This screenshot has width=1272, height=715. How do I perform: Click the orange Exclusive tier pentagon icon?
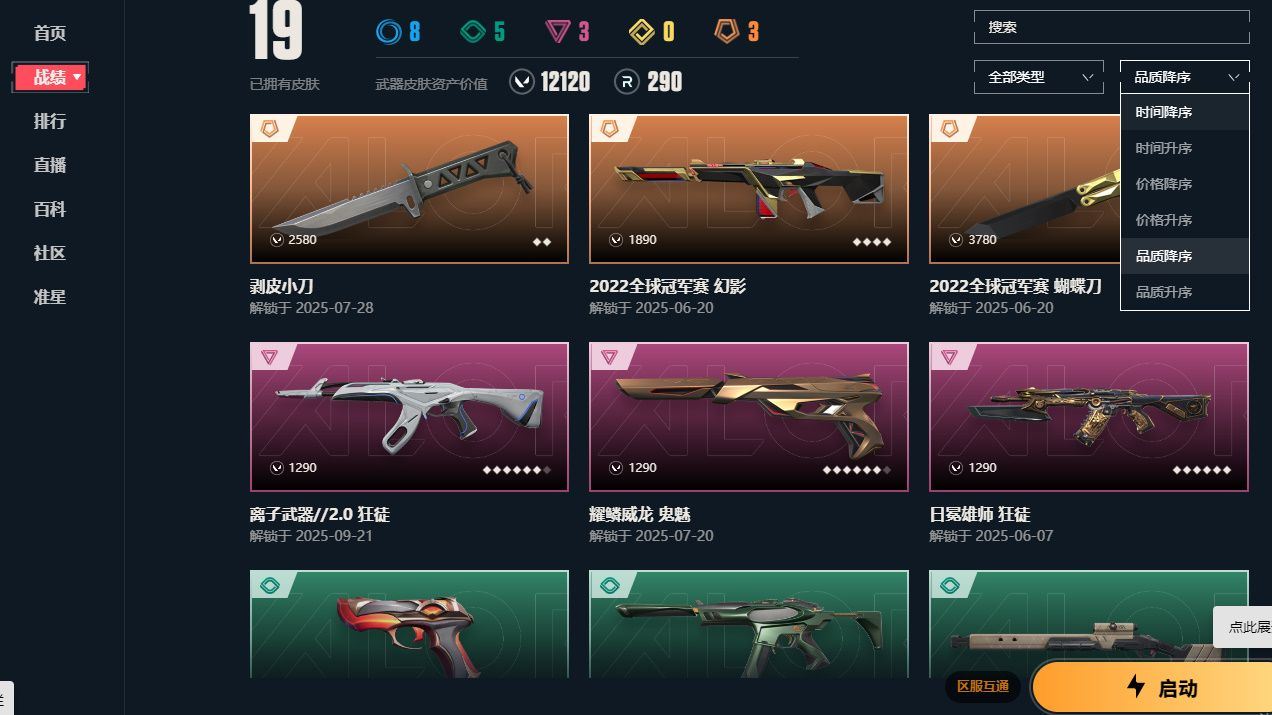(727, 32)
